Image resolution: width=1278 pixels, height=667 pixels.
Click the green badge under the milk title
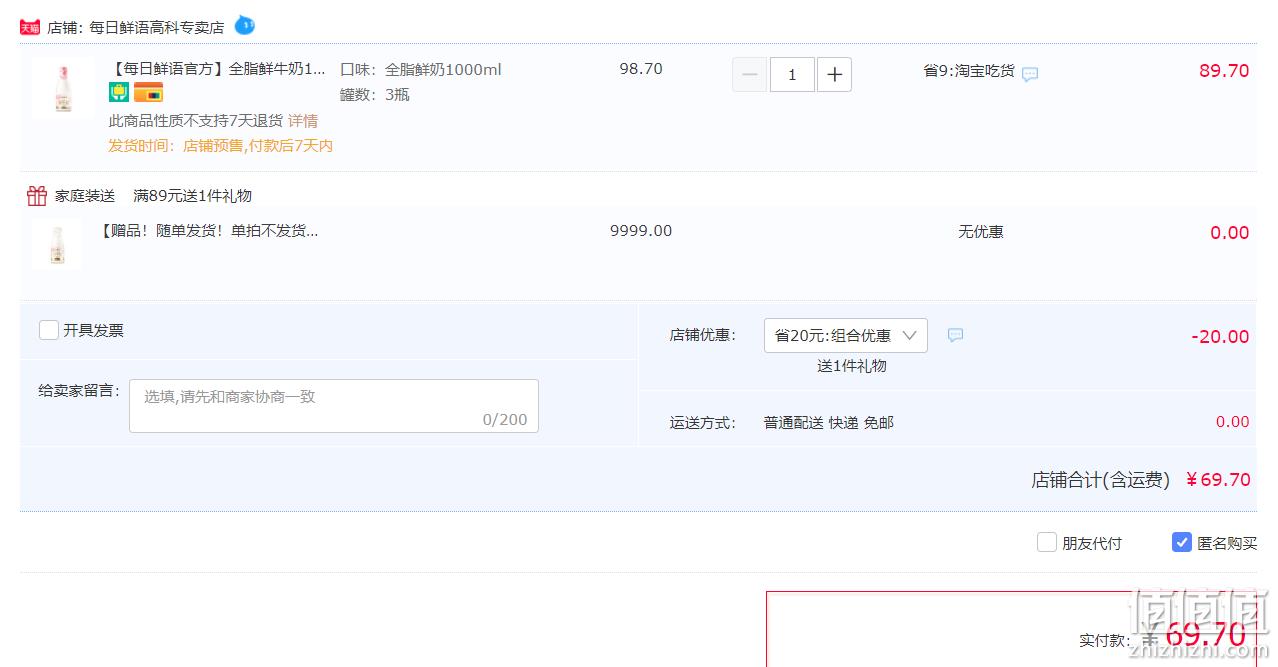(119, 93)
